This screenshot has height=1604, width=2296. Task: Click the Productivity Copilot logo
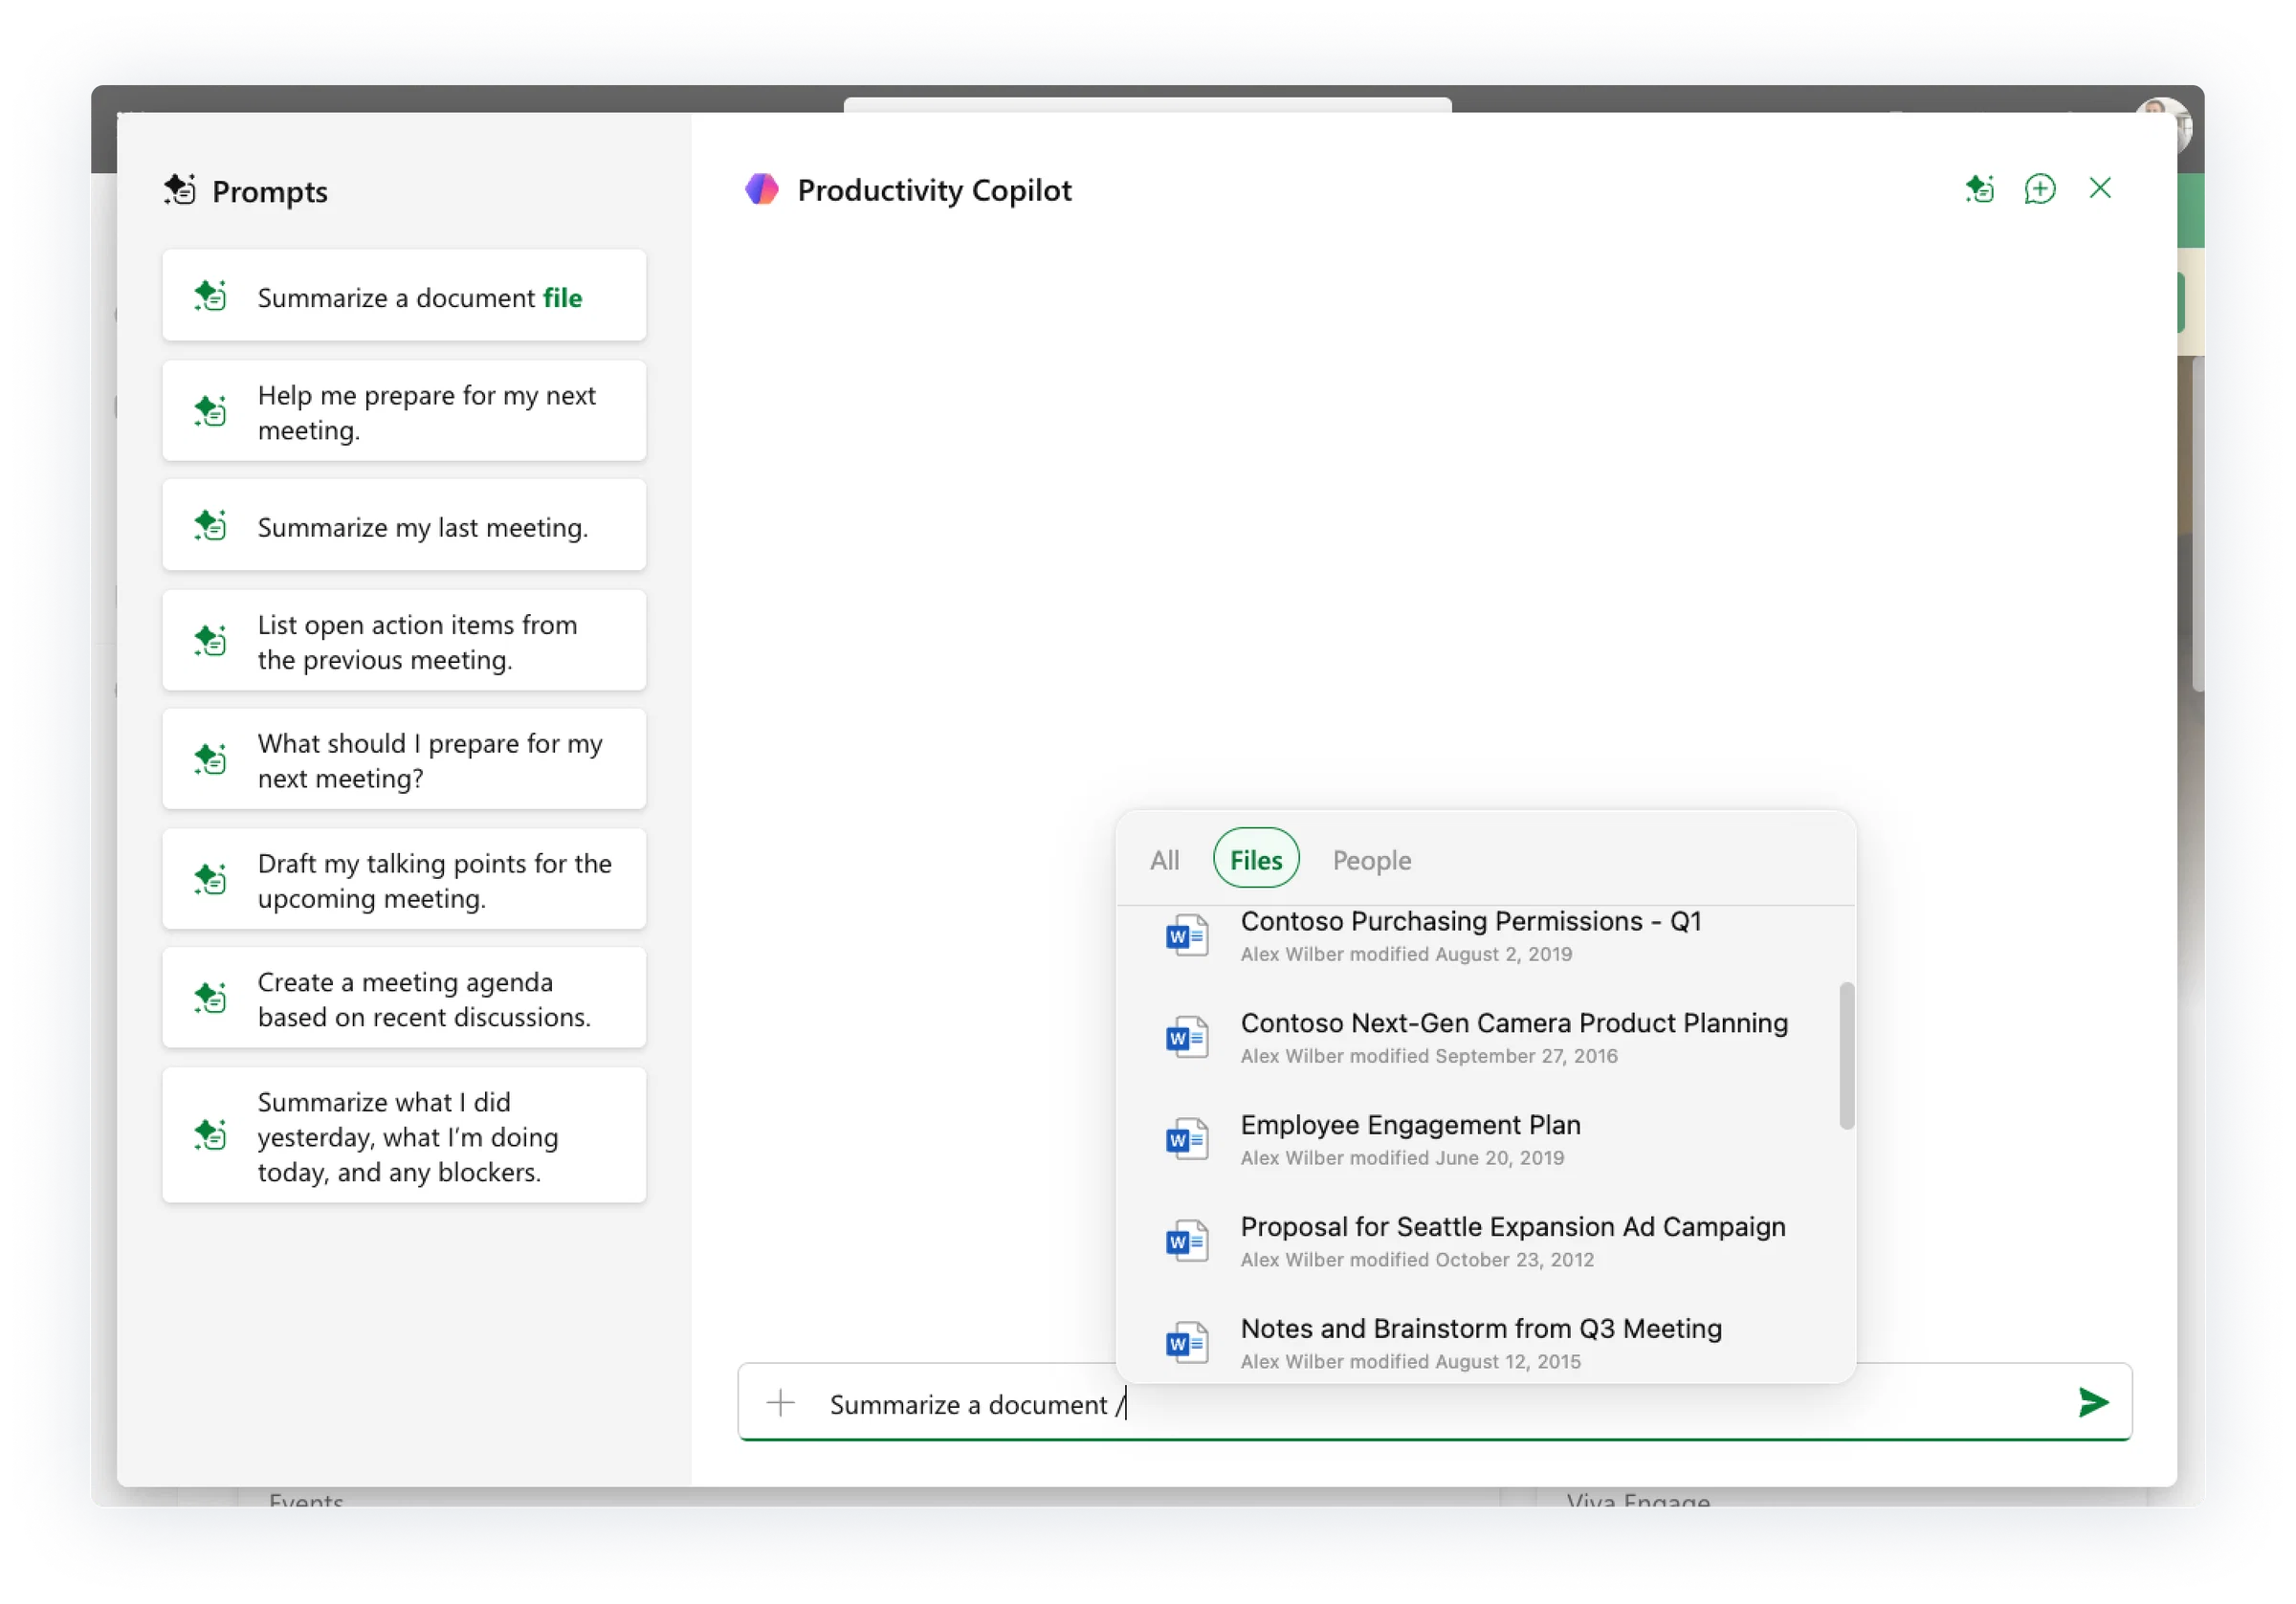[762, 189]
